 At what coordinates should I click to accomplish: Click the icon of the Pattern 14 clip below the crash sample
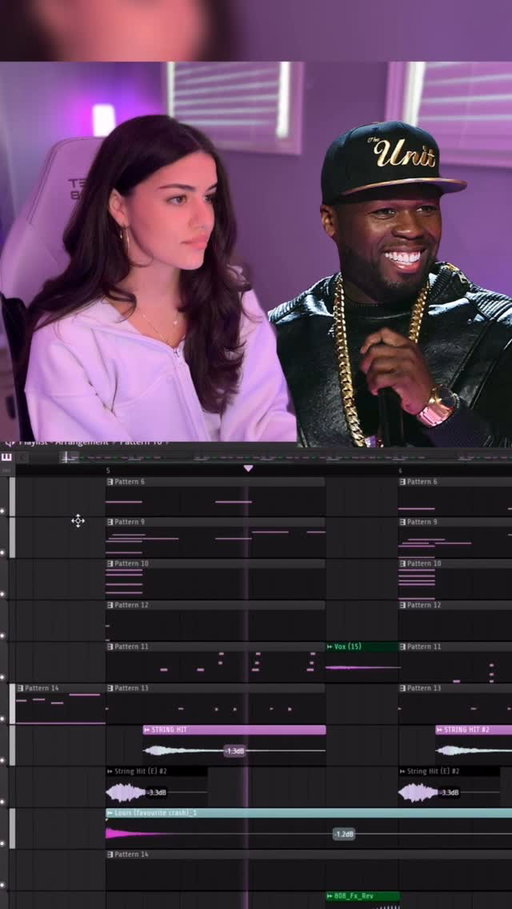[x=110, y=855]
